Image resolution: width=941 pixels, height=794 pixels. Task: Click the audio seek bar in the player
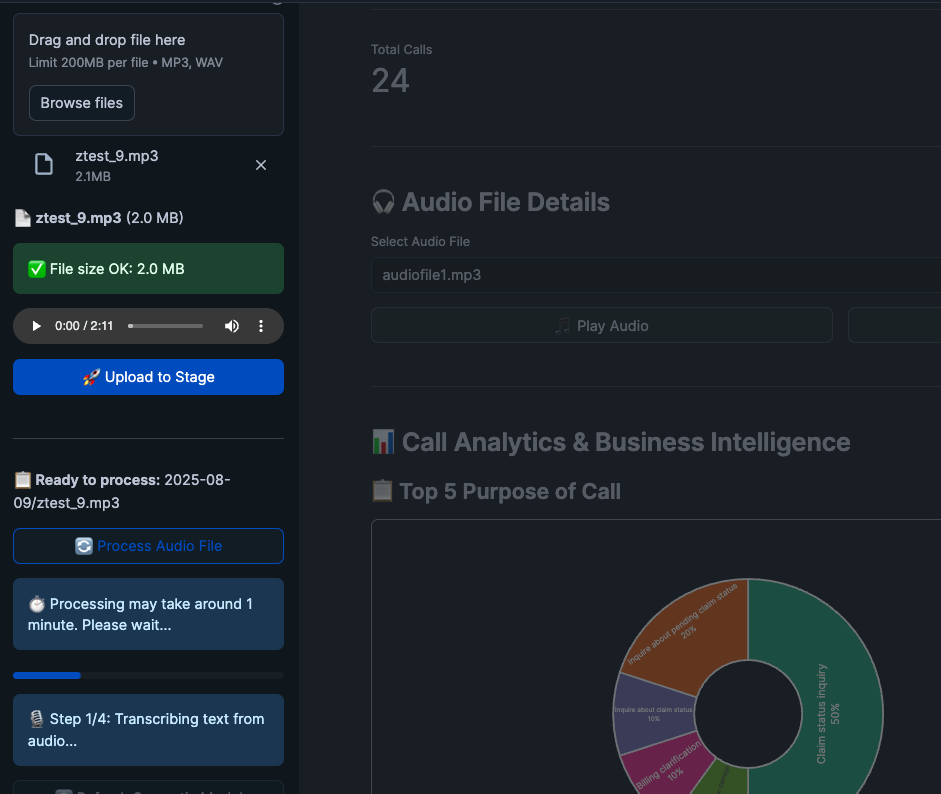point(166,326)
